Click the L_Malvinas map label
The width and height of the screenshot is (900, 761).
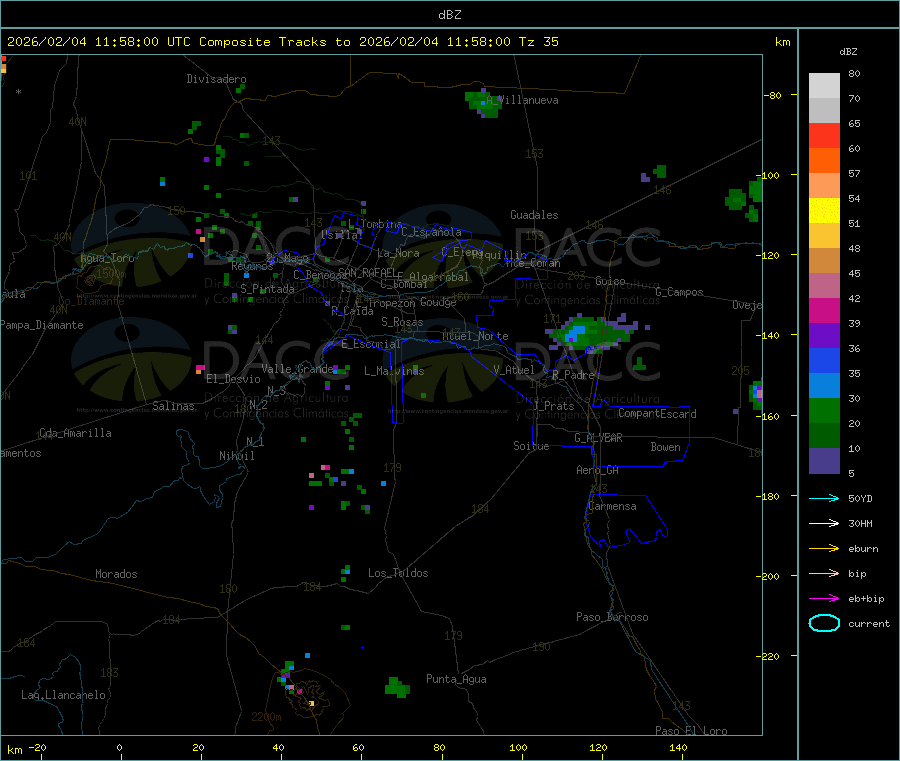tap(394, 371)
